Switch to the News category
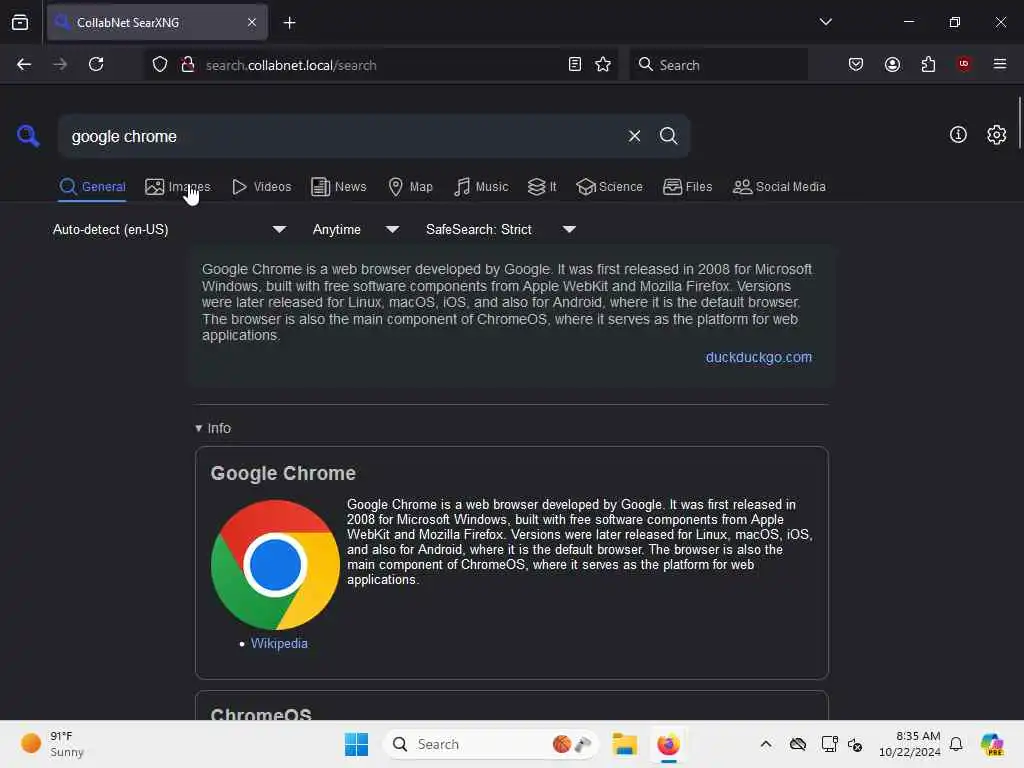This screenshot has width=1024, height=768. [x=338, y=187]
